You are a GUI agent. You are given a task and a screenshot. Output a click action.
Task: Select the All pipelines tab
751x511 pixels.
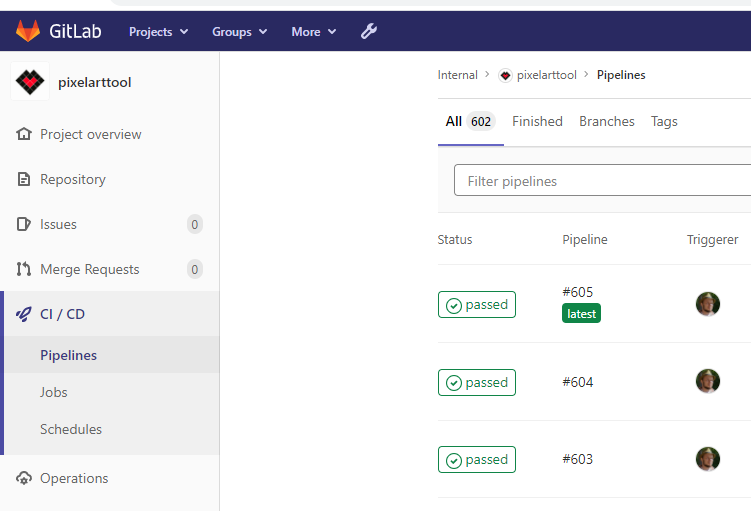[470, 122]
